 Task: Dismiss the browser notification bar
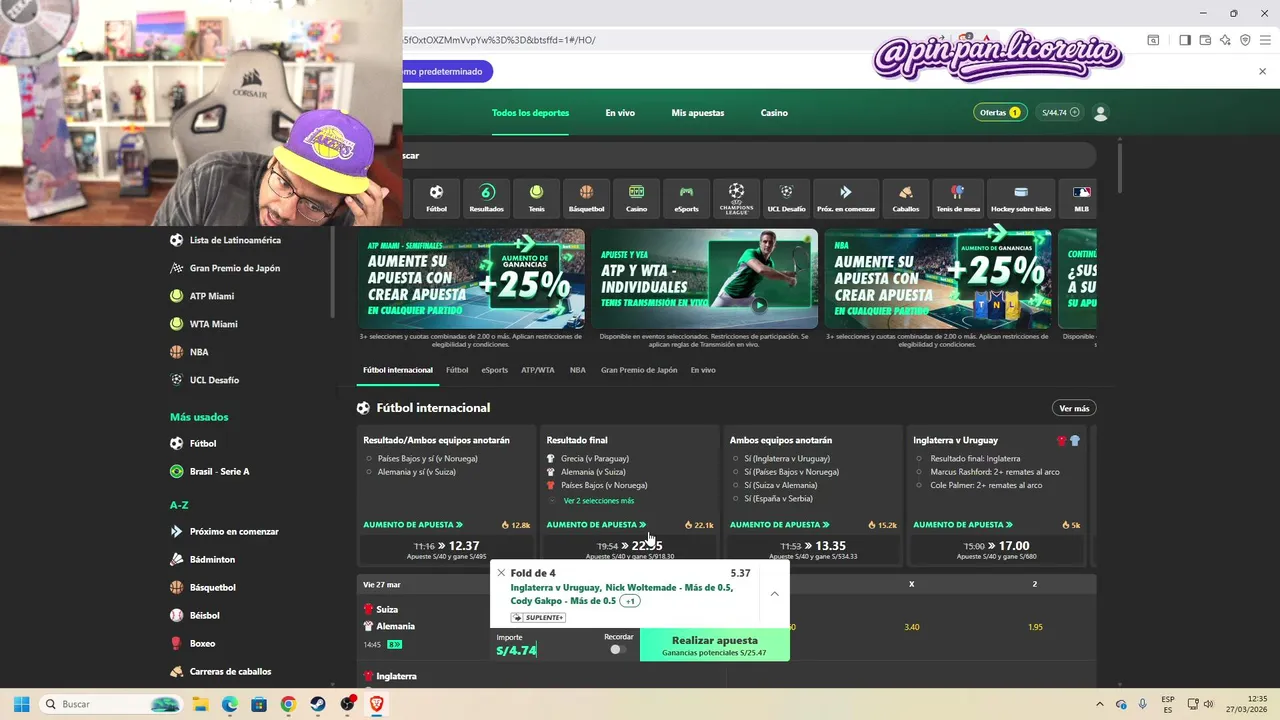tap(1262, 71)
